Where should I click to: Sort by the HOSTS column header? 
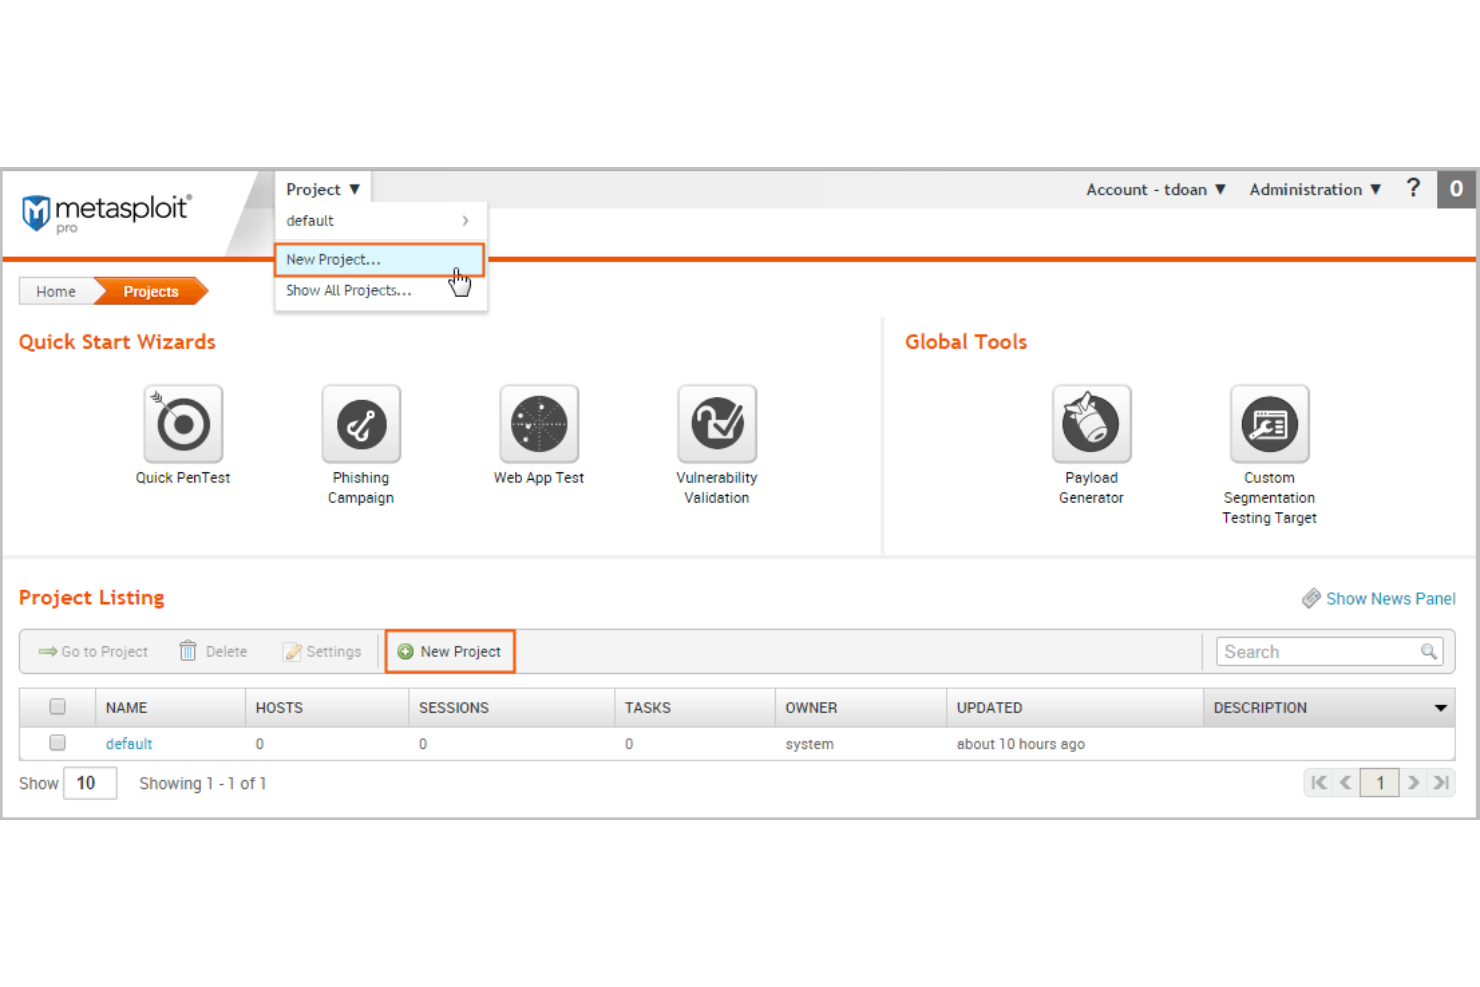click(327, 707)
